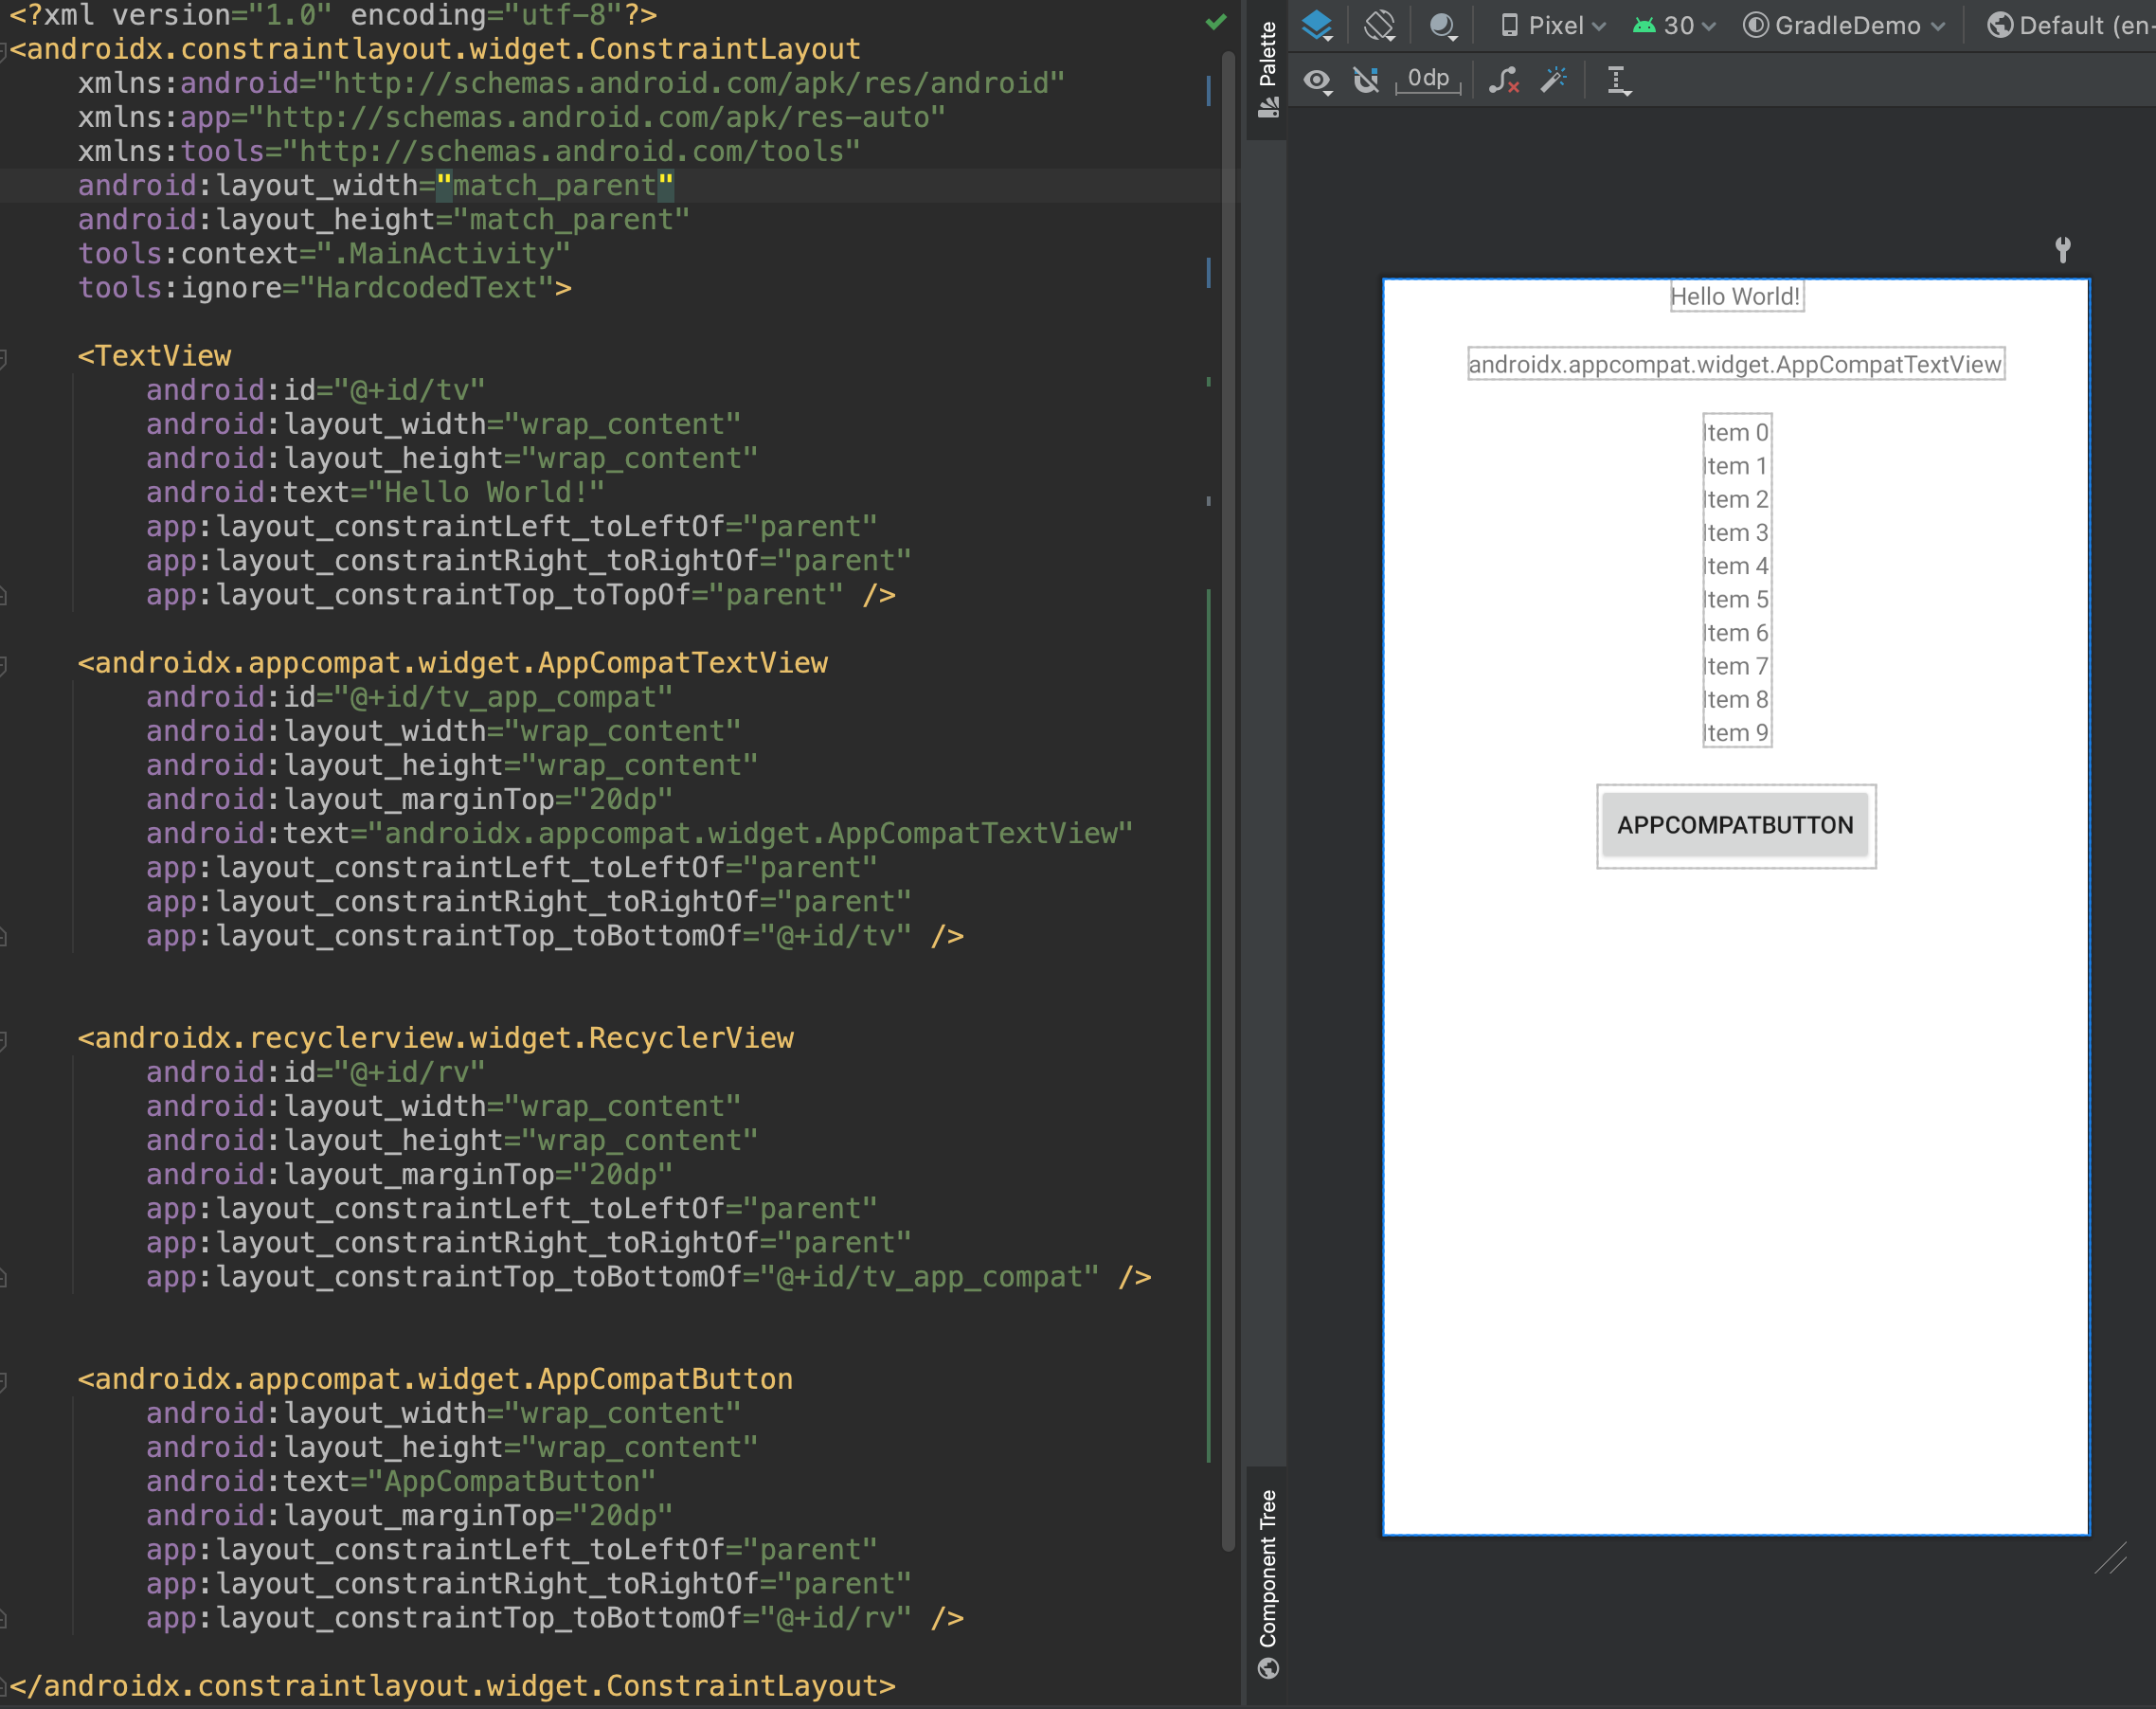Click the pin icon above preview
This screenshot has width=2156, height=1709.
(x=2062, y=249)
